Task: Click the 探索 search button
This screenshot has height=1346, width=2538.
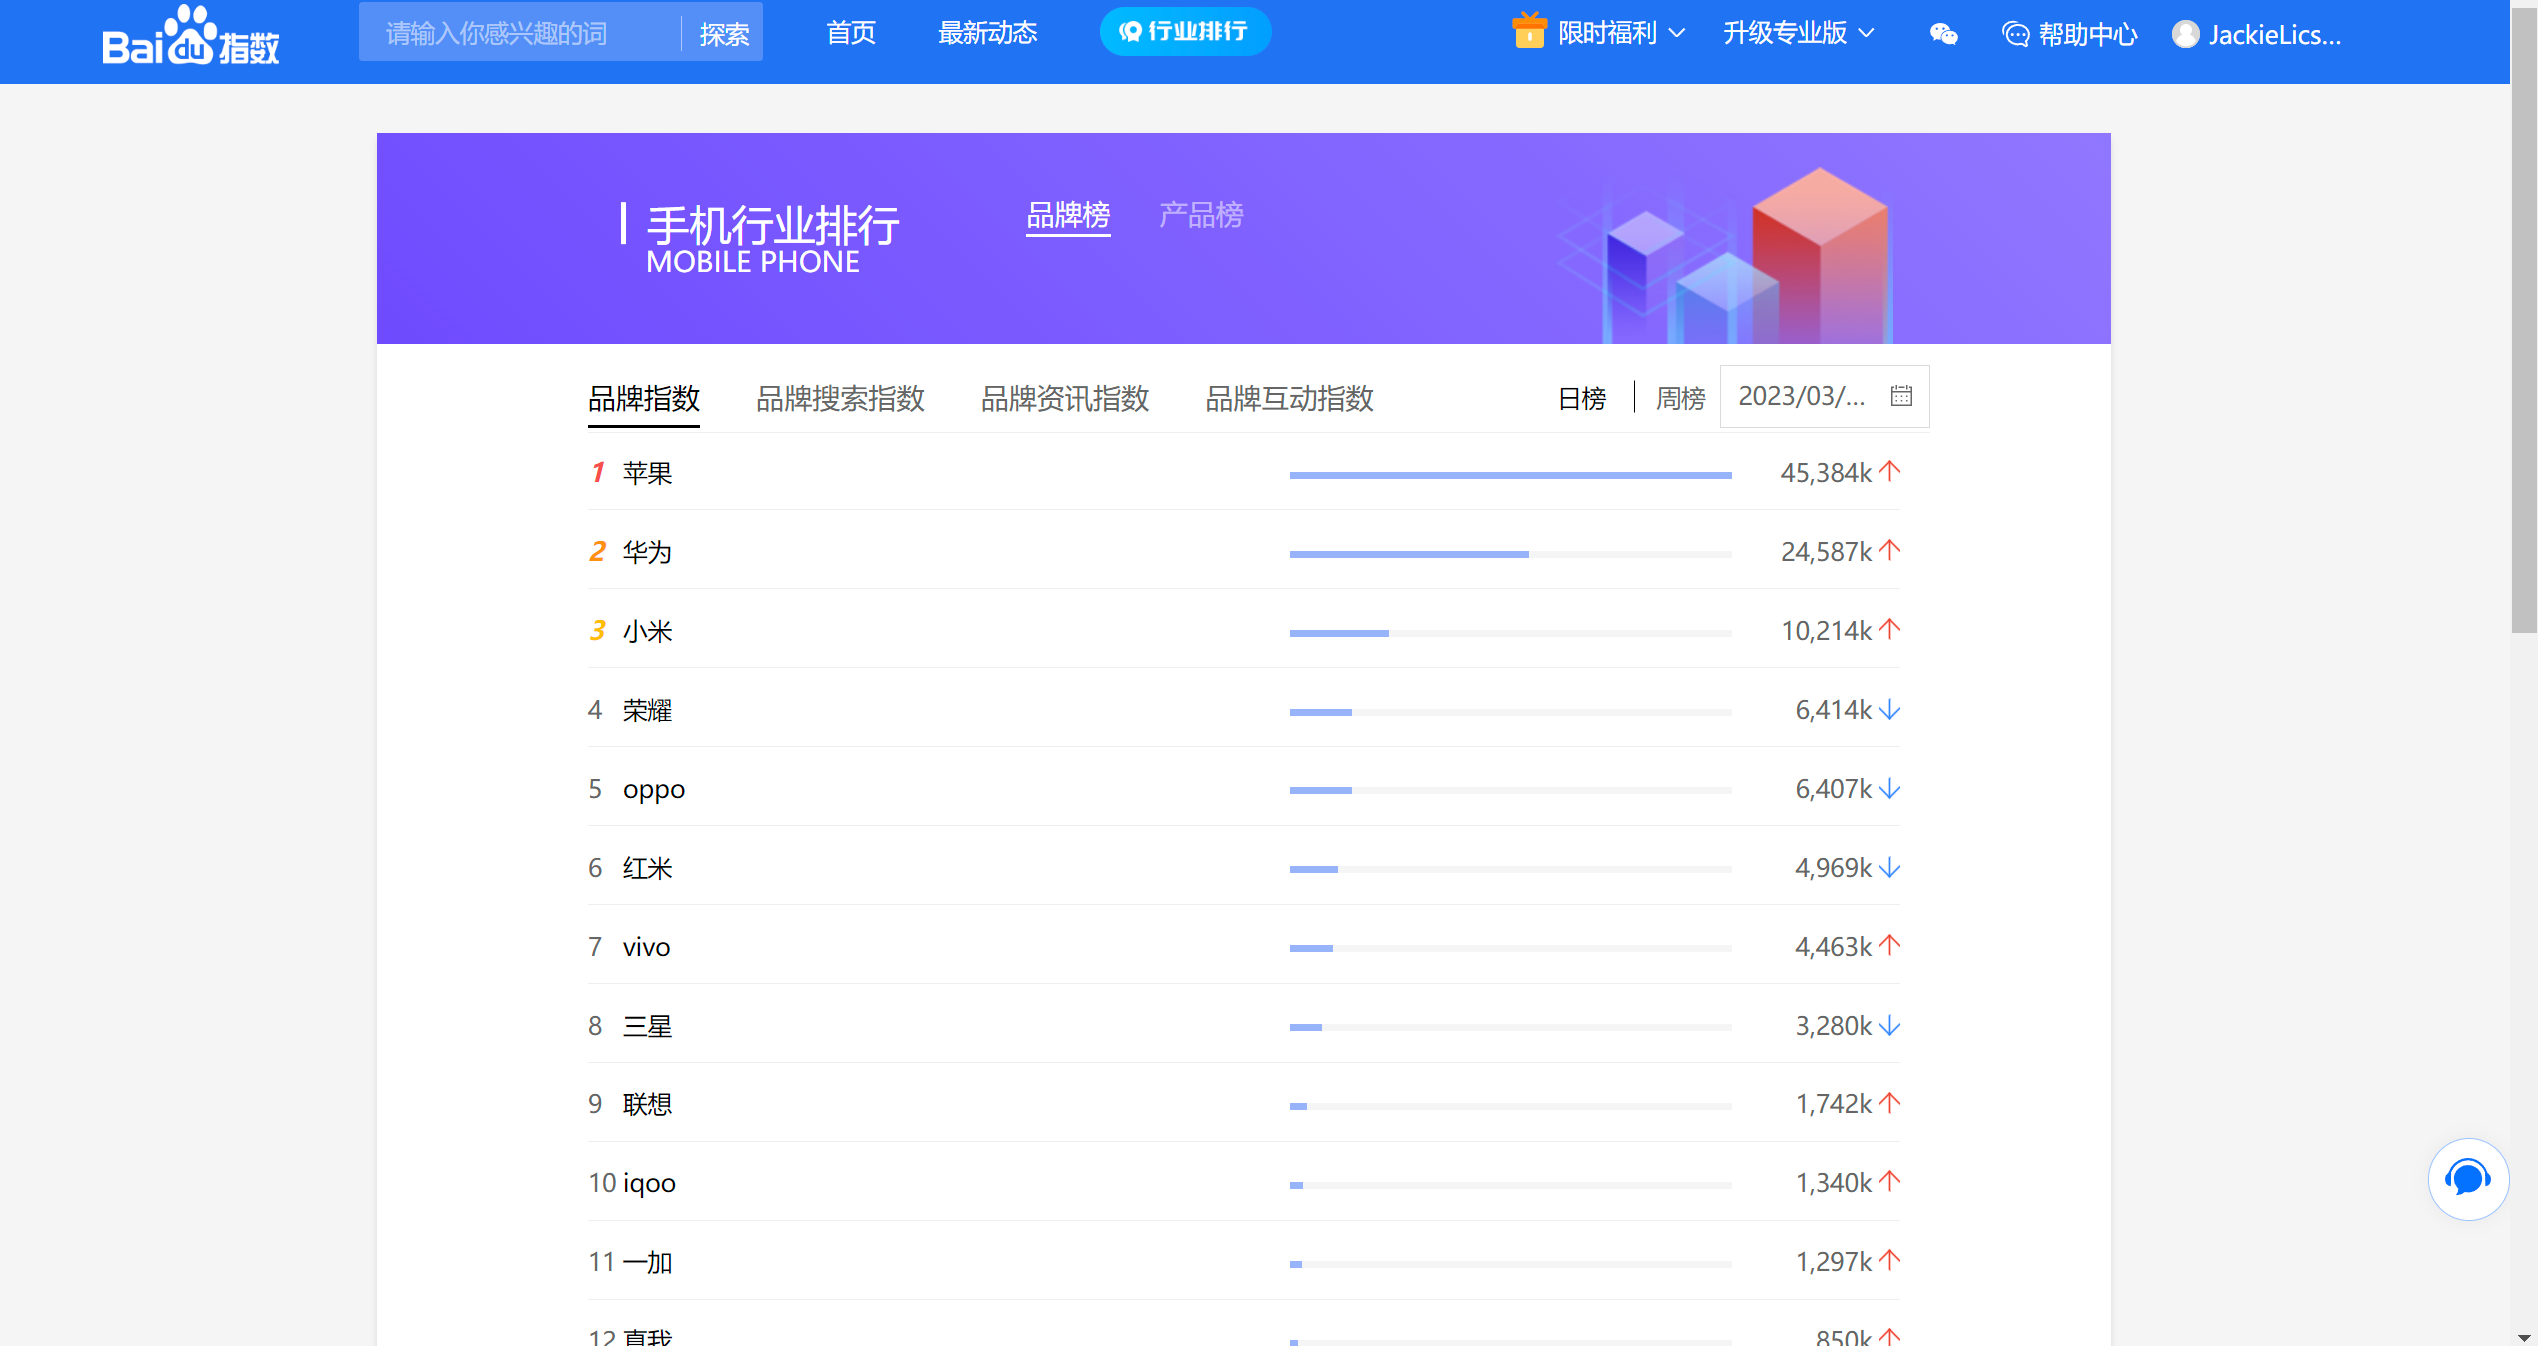Action: tap(724, 34)
